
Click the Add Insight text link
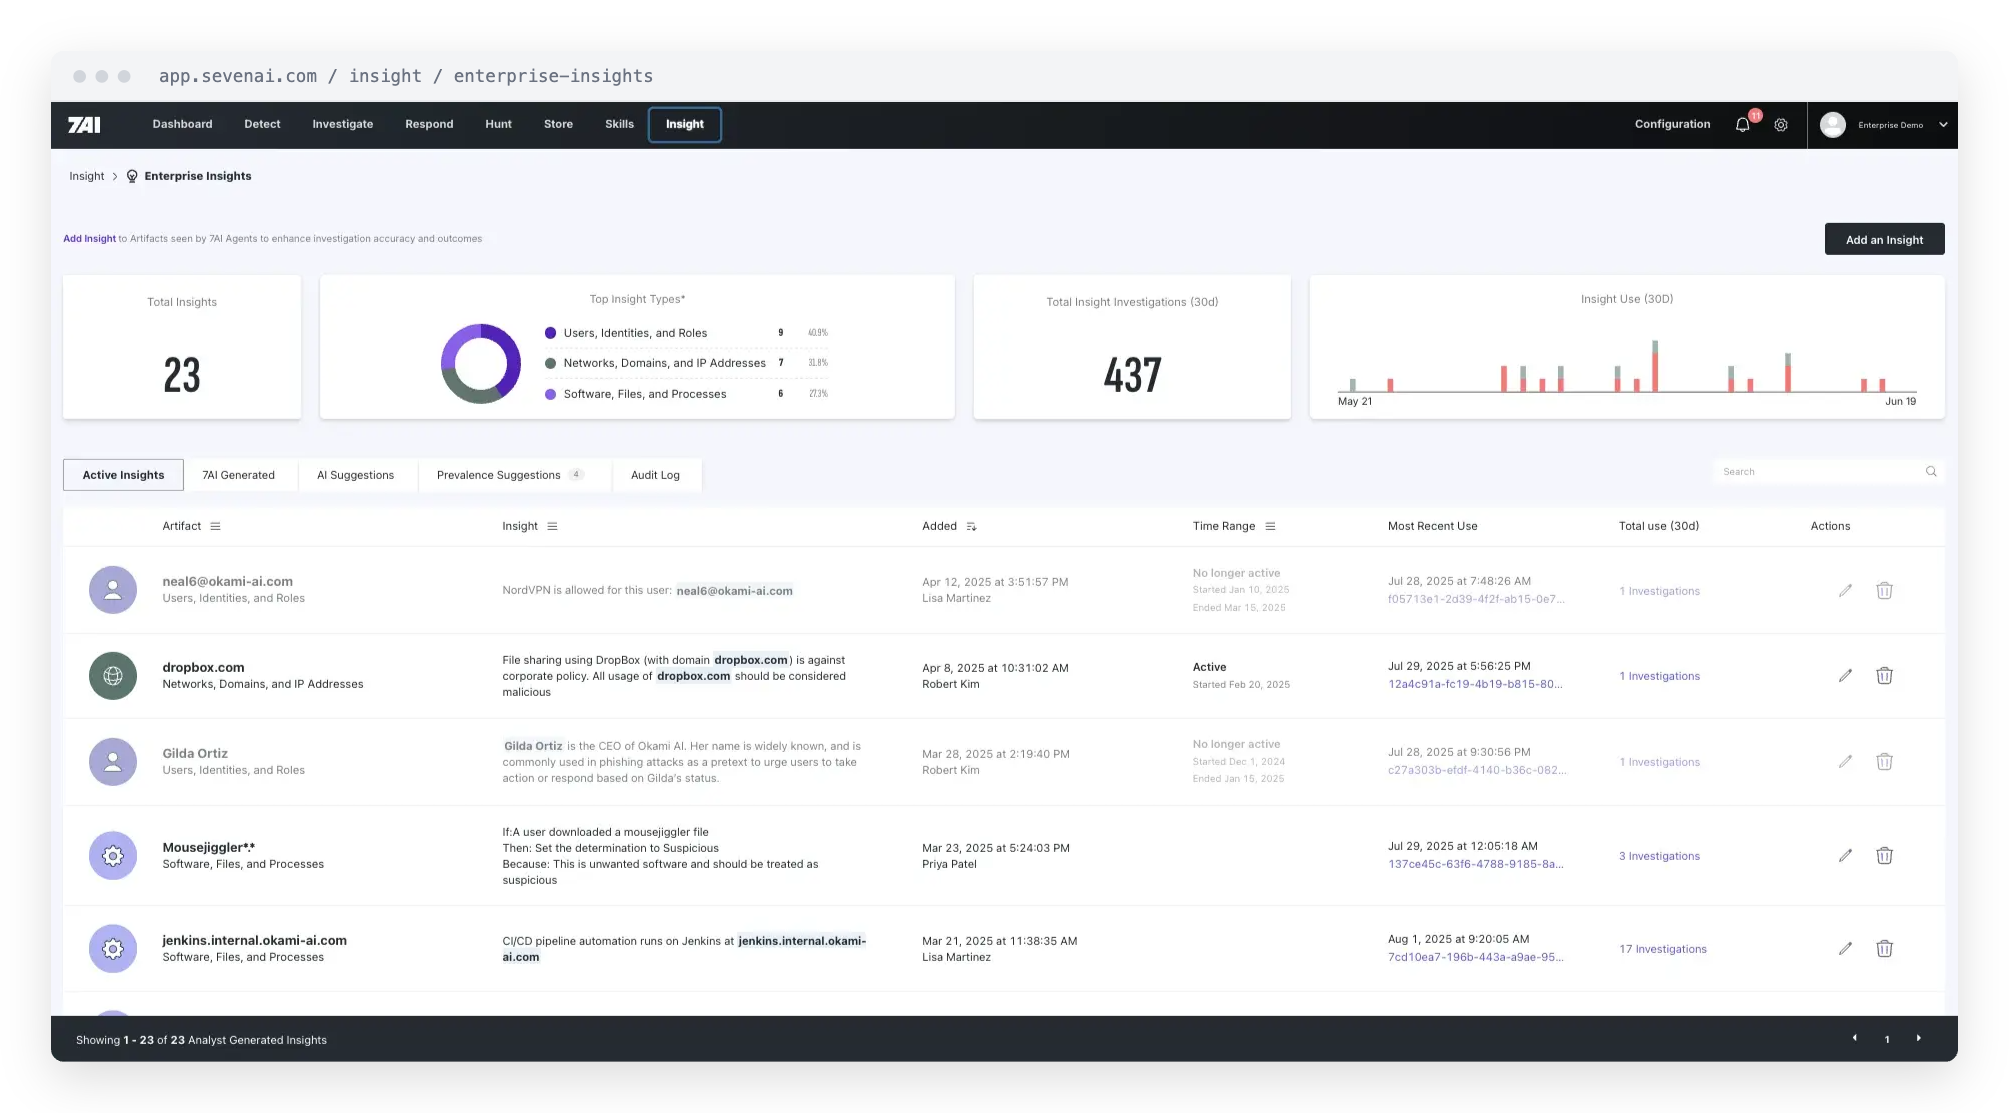tap(89, 238)
